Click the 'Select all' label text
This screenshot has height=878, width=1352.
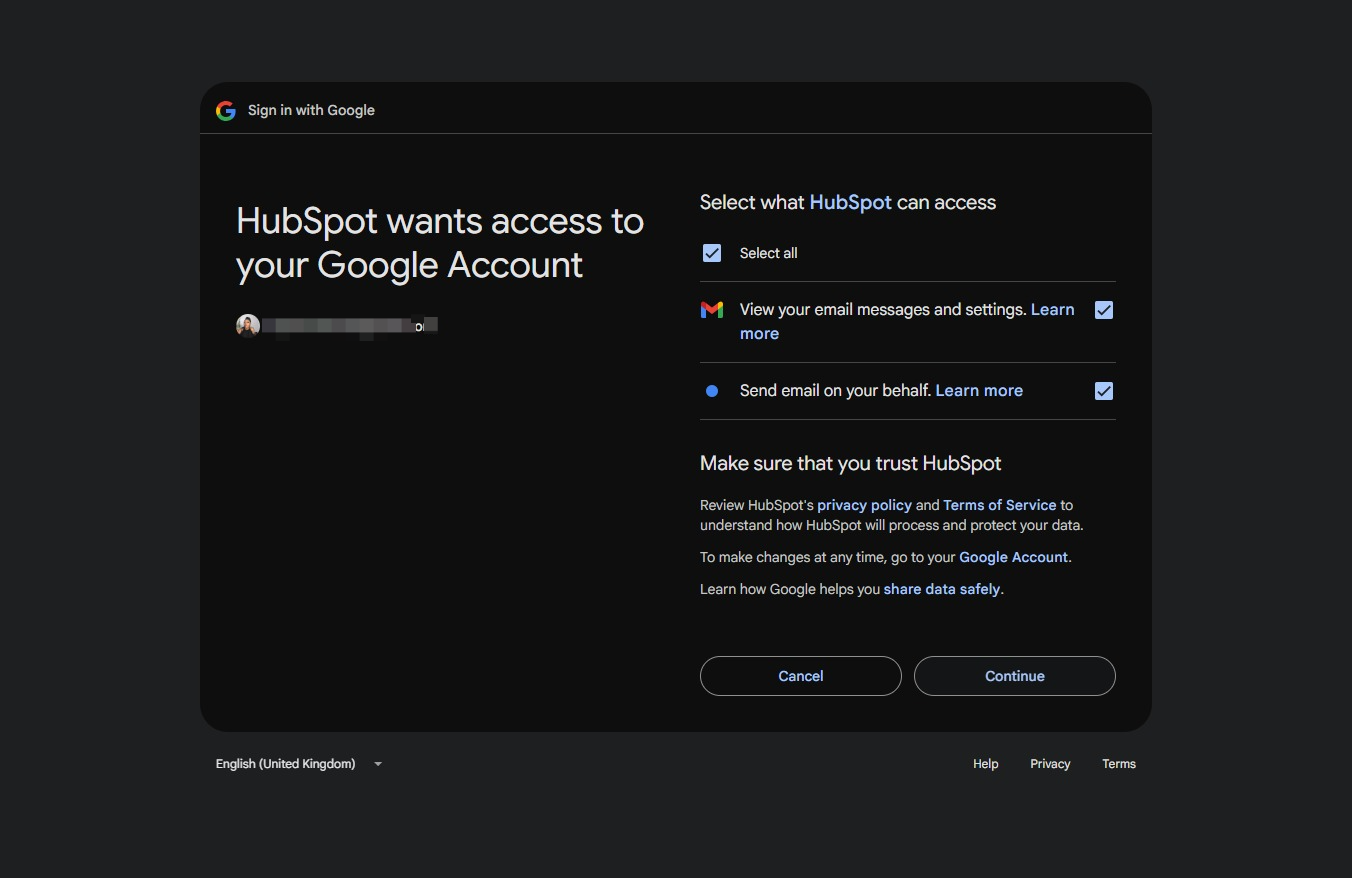pyautogui.click(x=768, y=253)
